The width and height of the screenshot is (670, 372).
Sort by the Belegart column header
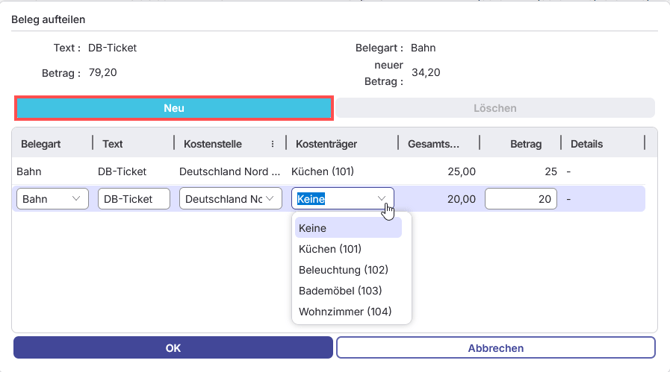(x=41, y=144)
